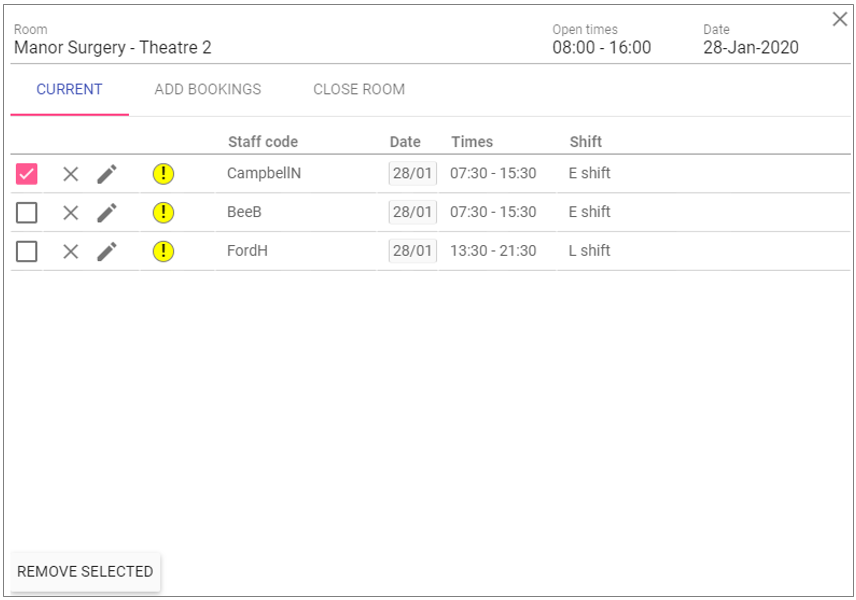Click the yellow warning icon for CampbellN
The width and height of the screenshot is (856, 600).
163,174
